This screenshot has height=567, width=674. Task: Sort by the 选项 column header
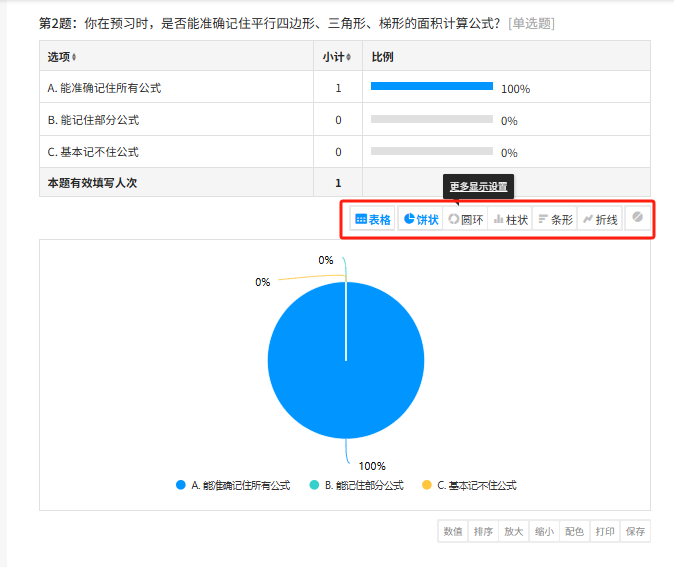[61, 57]
